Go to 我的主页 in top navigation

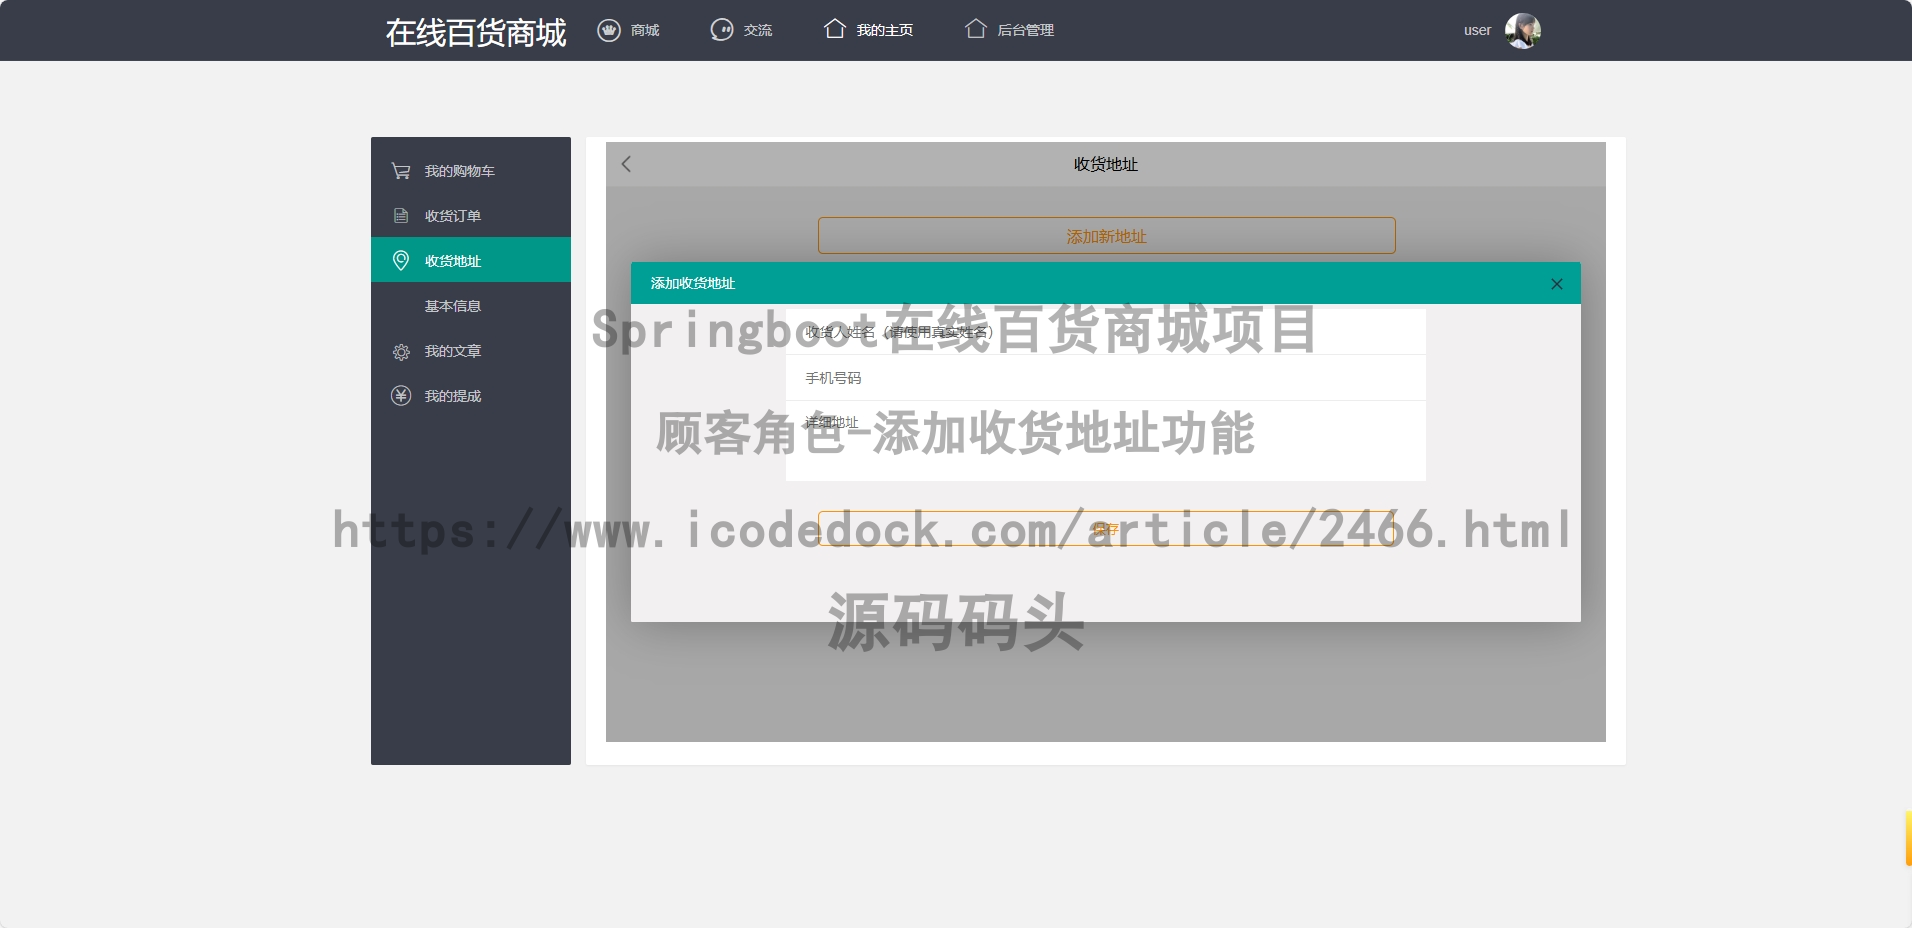[885, 30]
